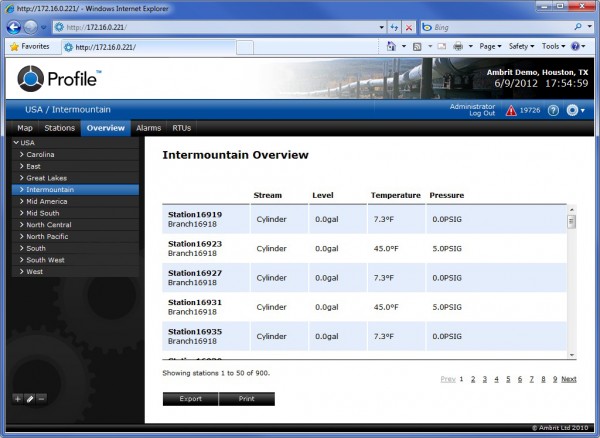Click the pencil edit-node button
The height and width of the screenshot is (438, 600).
pos(30,399)
